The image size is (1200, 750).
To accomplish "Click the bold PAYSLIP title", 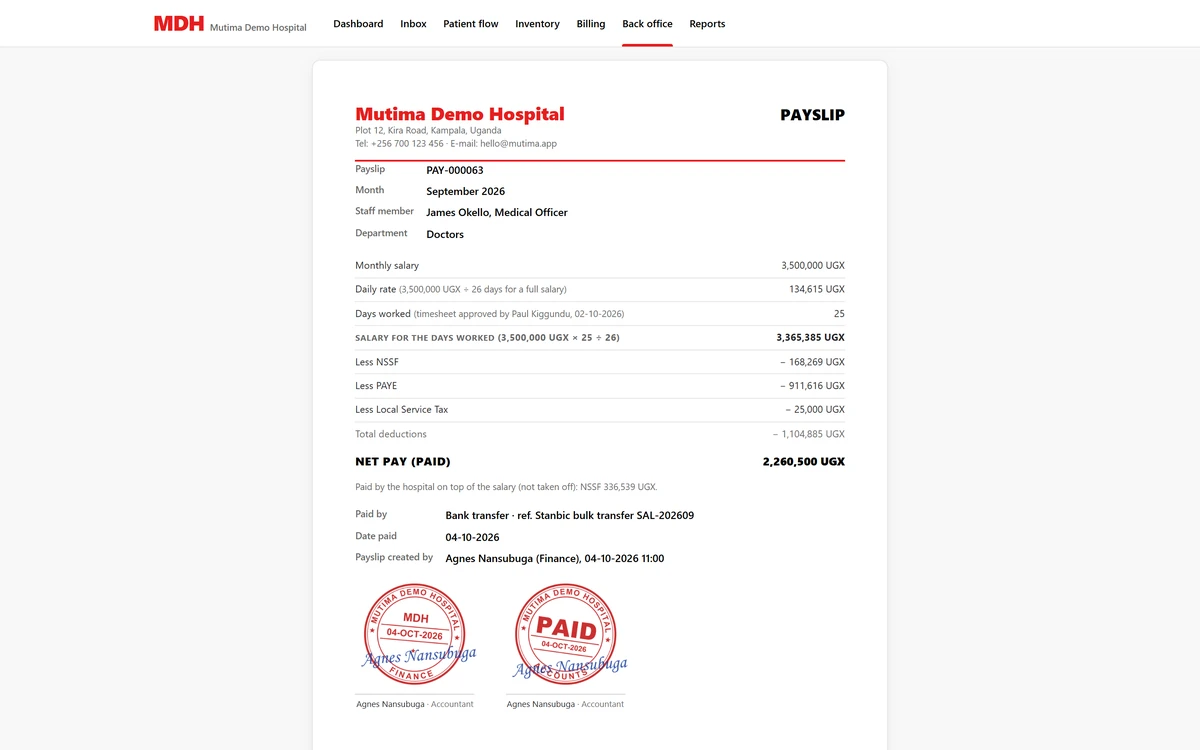I will coord(812,115).
